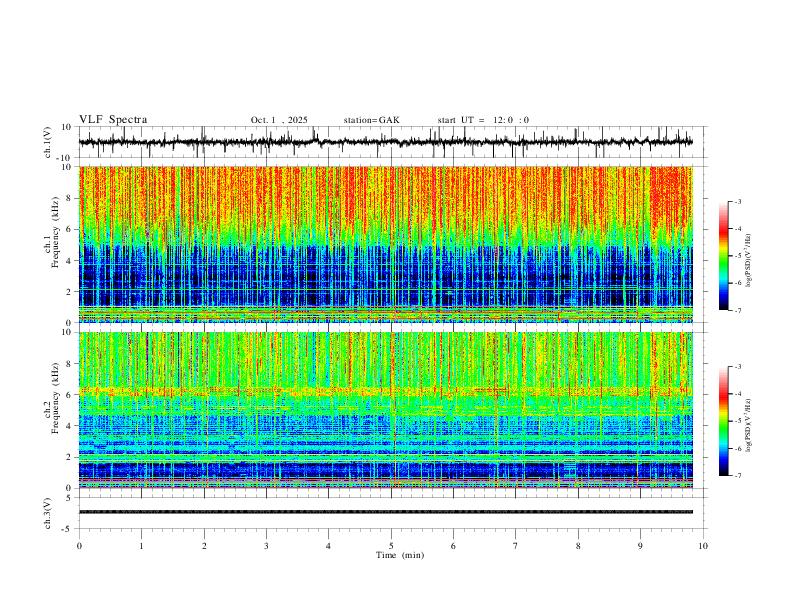Click the "ch.3(V)" axis label
Screen dimensions: 792x612
(x=48, y=513)
